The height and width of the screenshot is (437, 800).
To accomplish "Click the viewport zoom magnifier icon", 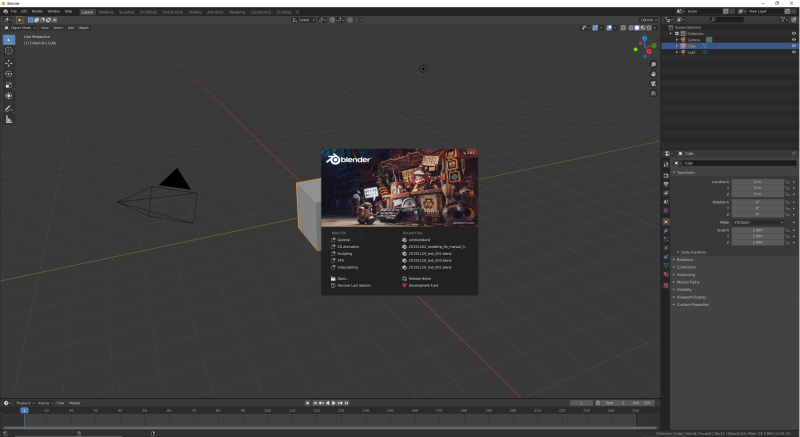I will (x=653, y=65).
